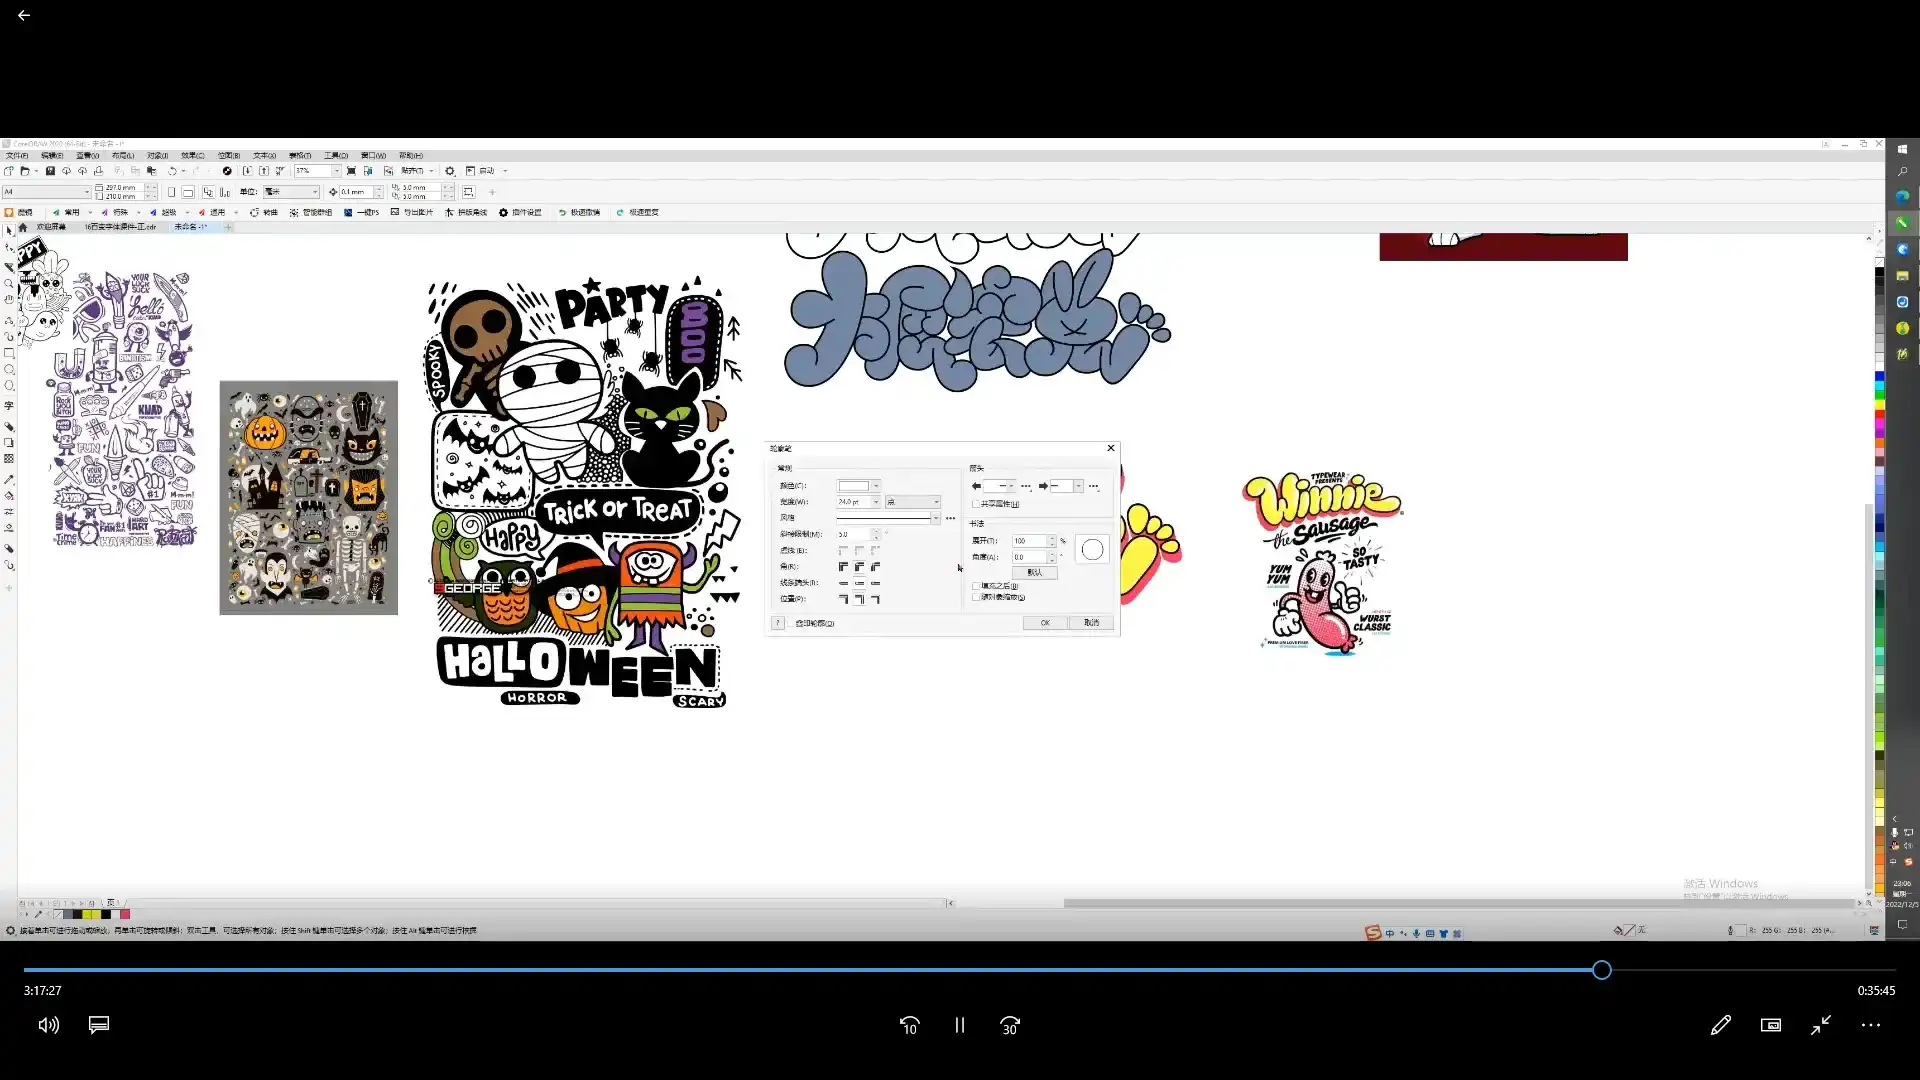Screen dimensions: 1920x1080
Task: Click the outline position centered icon
Action: 859,599
